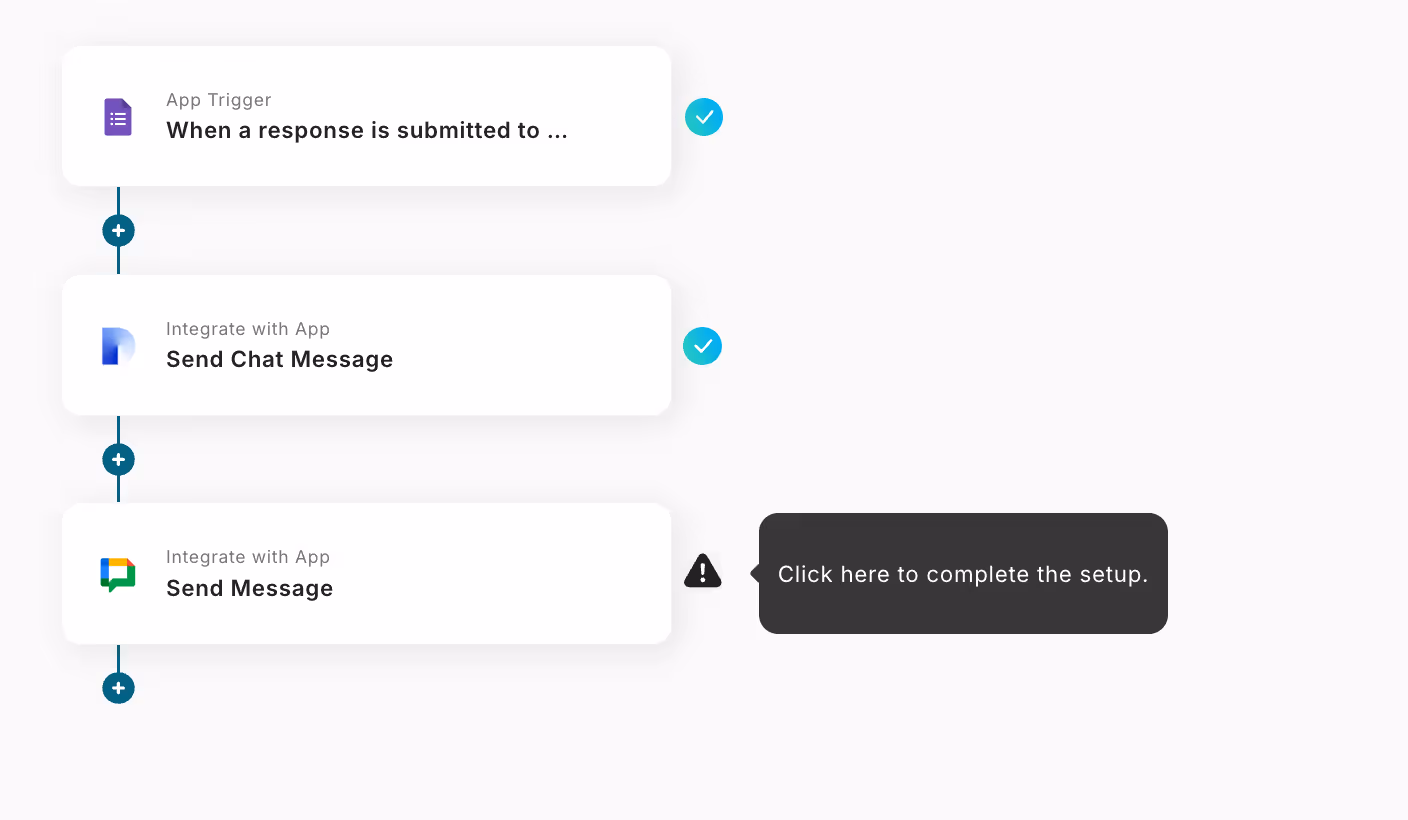Screen dimensions: 1408x820
Task: Click the checkmark beside Send Chat Message
Action: click(x=703, y=346)
